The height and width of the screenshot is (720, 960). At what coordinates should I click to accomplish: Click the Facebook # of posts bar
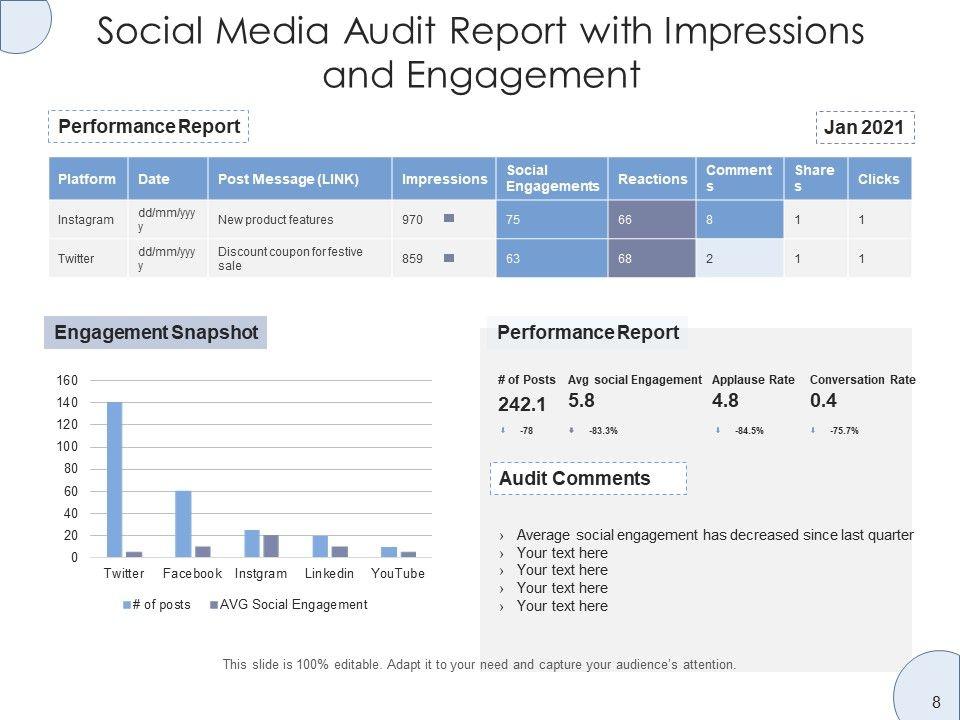click(x=183, y=523)
